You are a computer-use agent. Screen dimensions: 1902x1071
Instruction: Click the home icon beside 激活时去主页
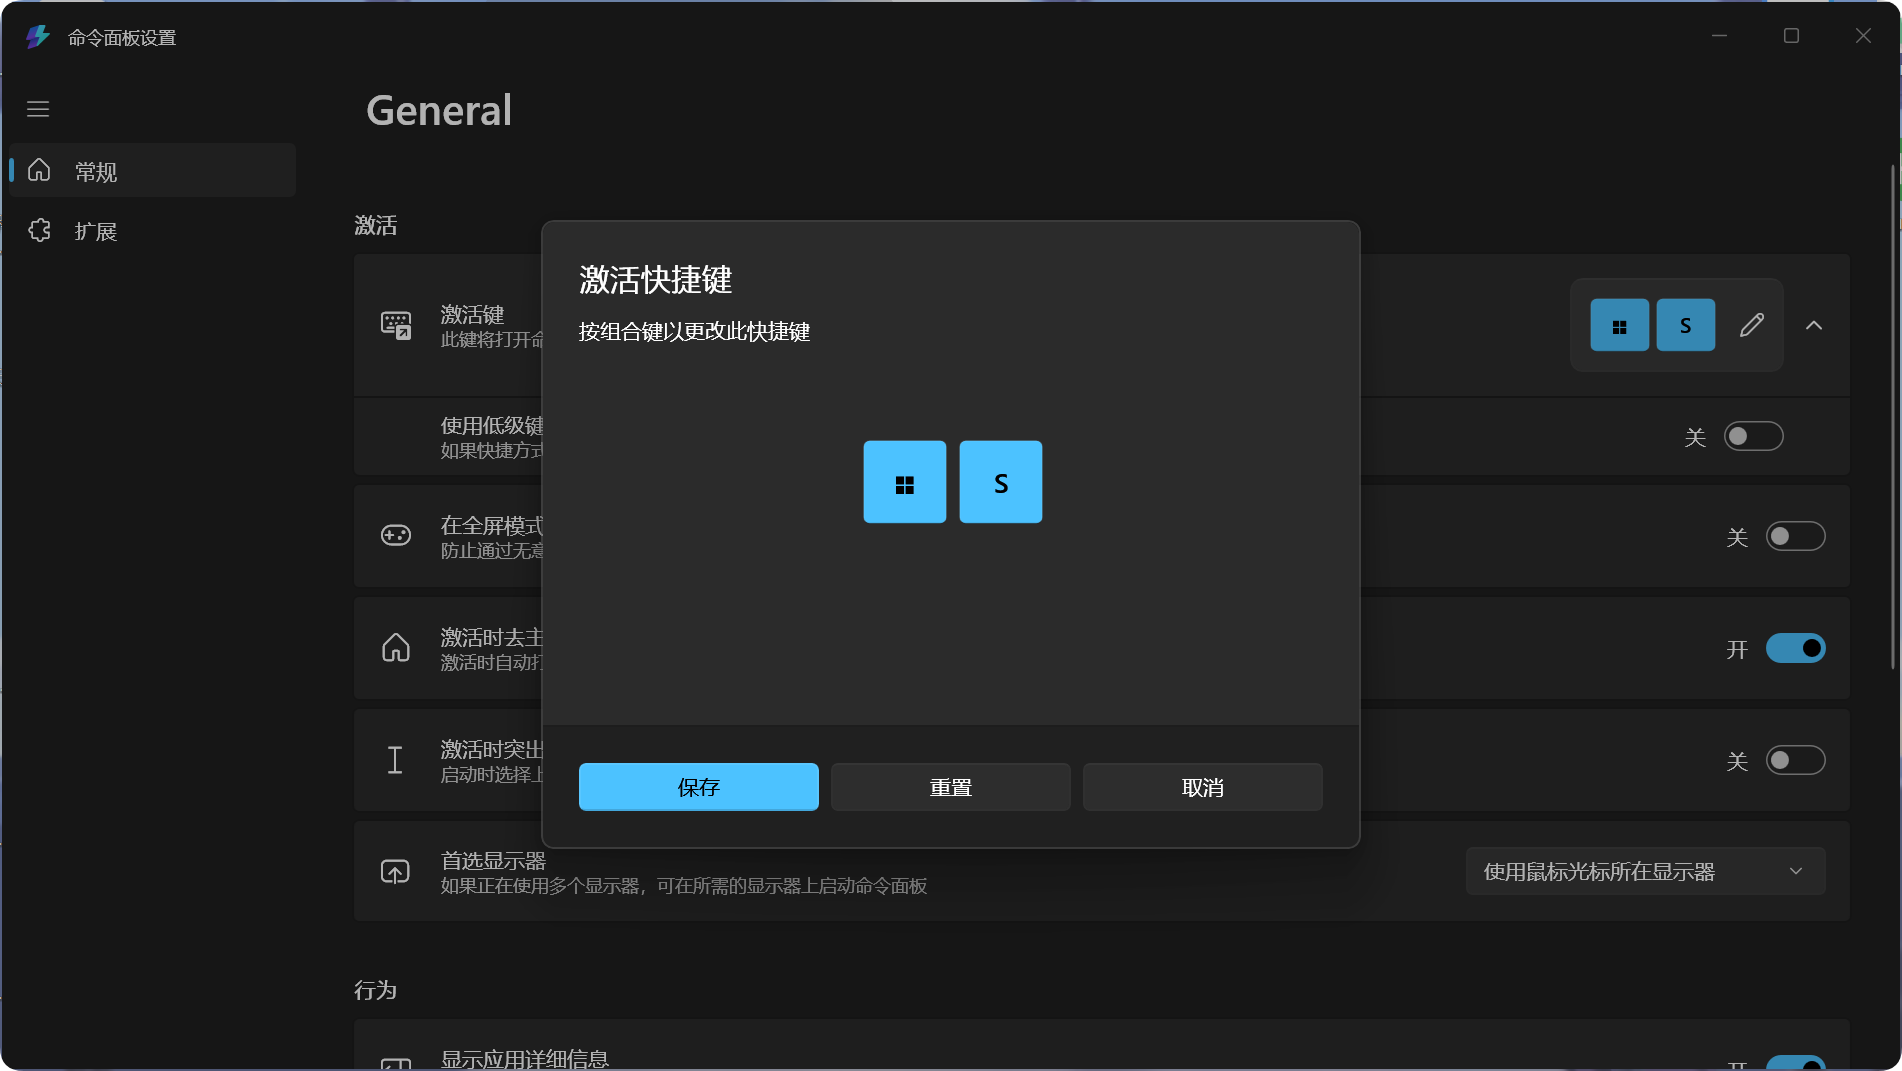click(x=396, y=648)
